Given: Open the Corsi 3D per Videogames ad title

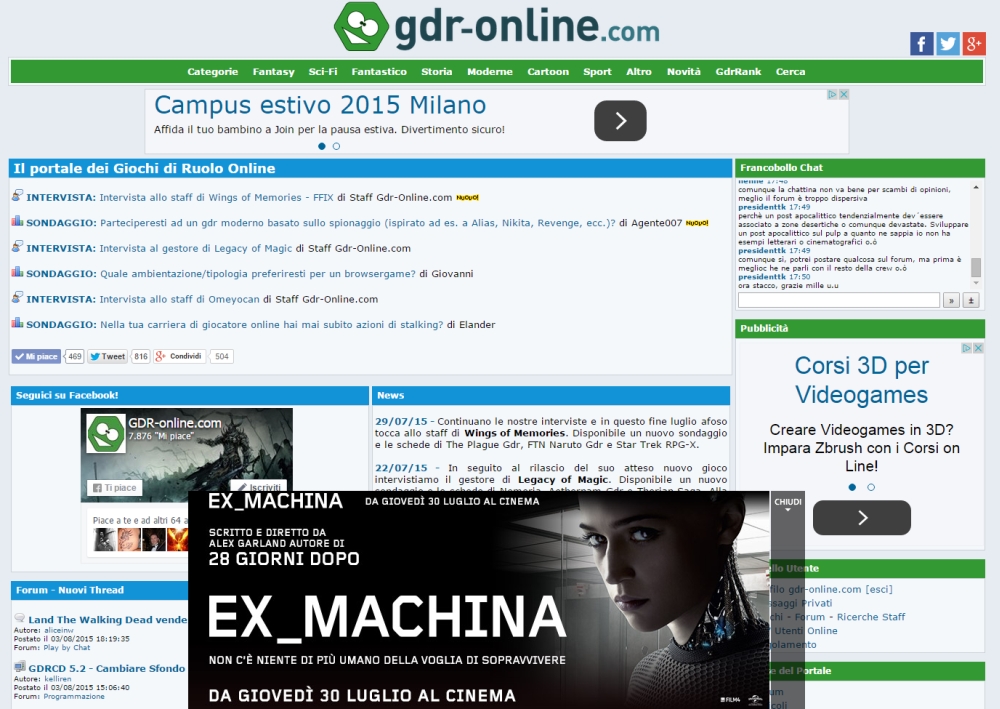Looking at the screenshot, I should click(x=861, y=380).
